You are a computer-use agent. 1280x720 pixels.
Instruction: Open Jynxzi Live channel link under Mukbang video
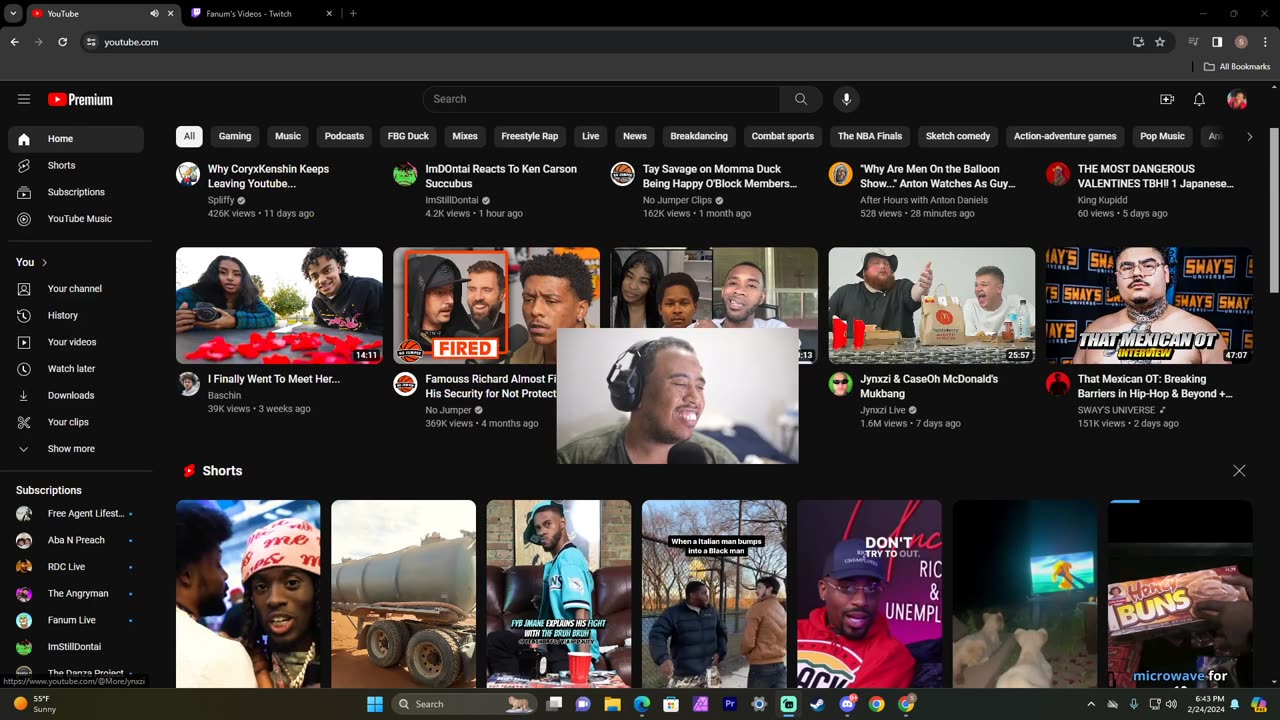point(883,409)
